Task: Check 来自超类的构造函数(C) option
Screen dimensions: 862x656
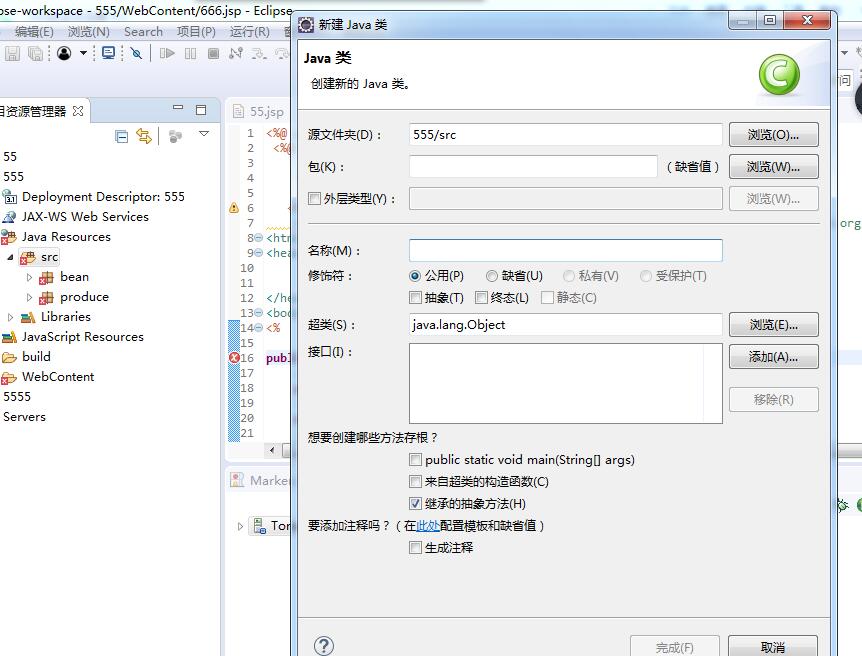Action: point(416,482)
